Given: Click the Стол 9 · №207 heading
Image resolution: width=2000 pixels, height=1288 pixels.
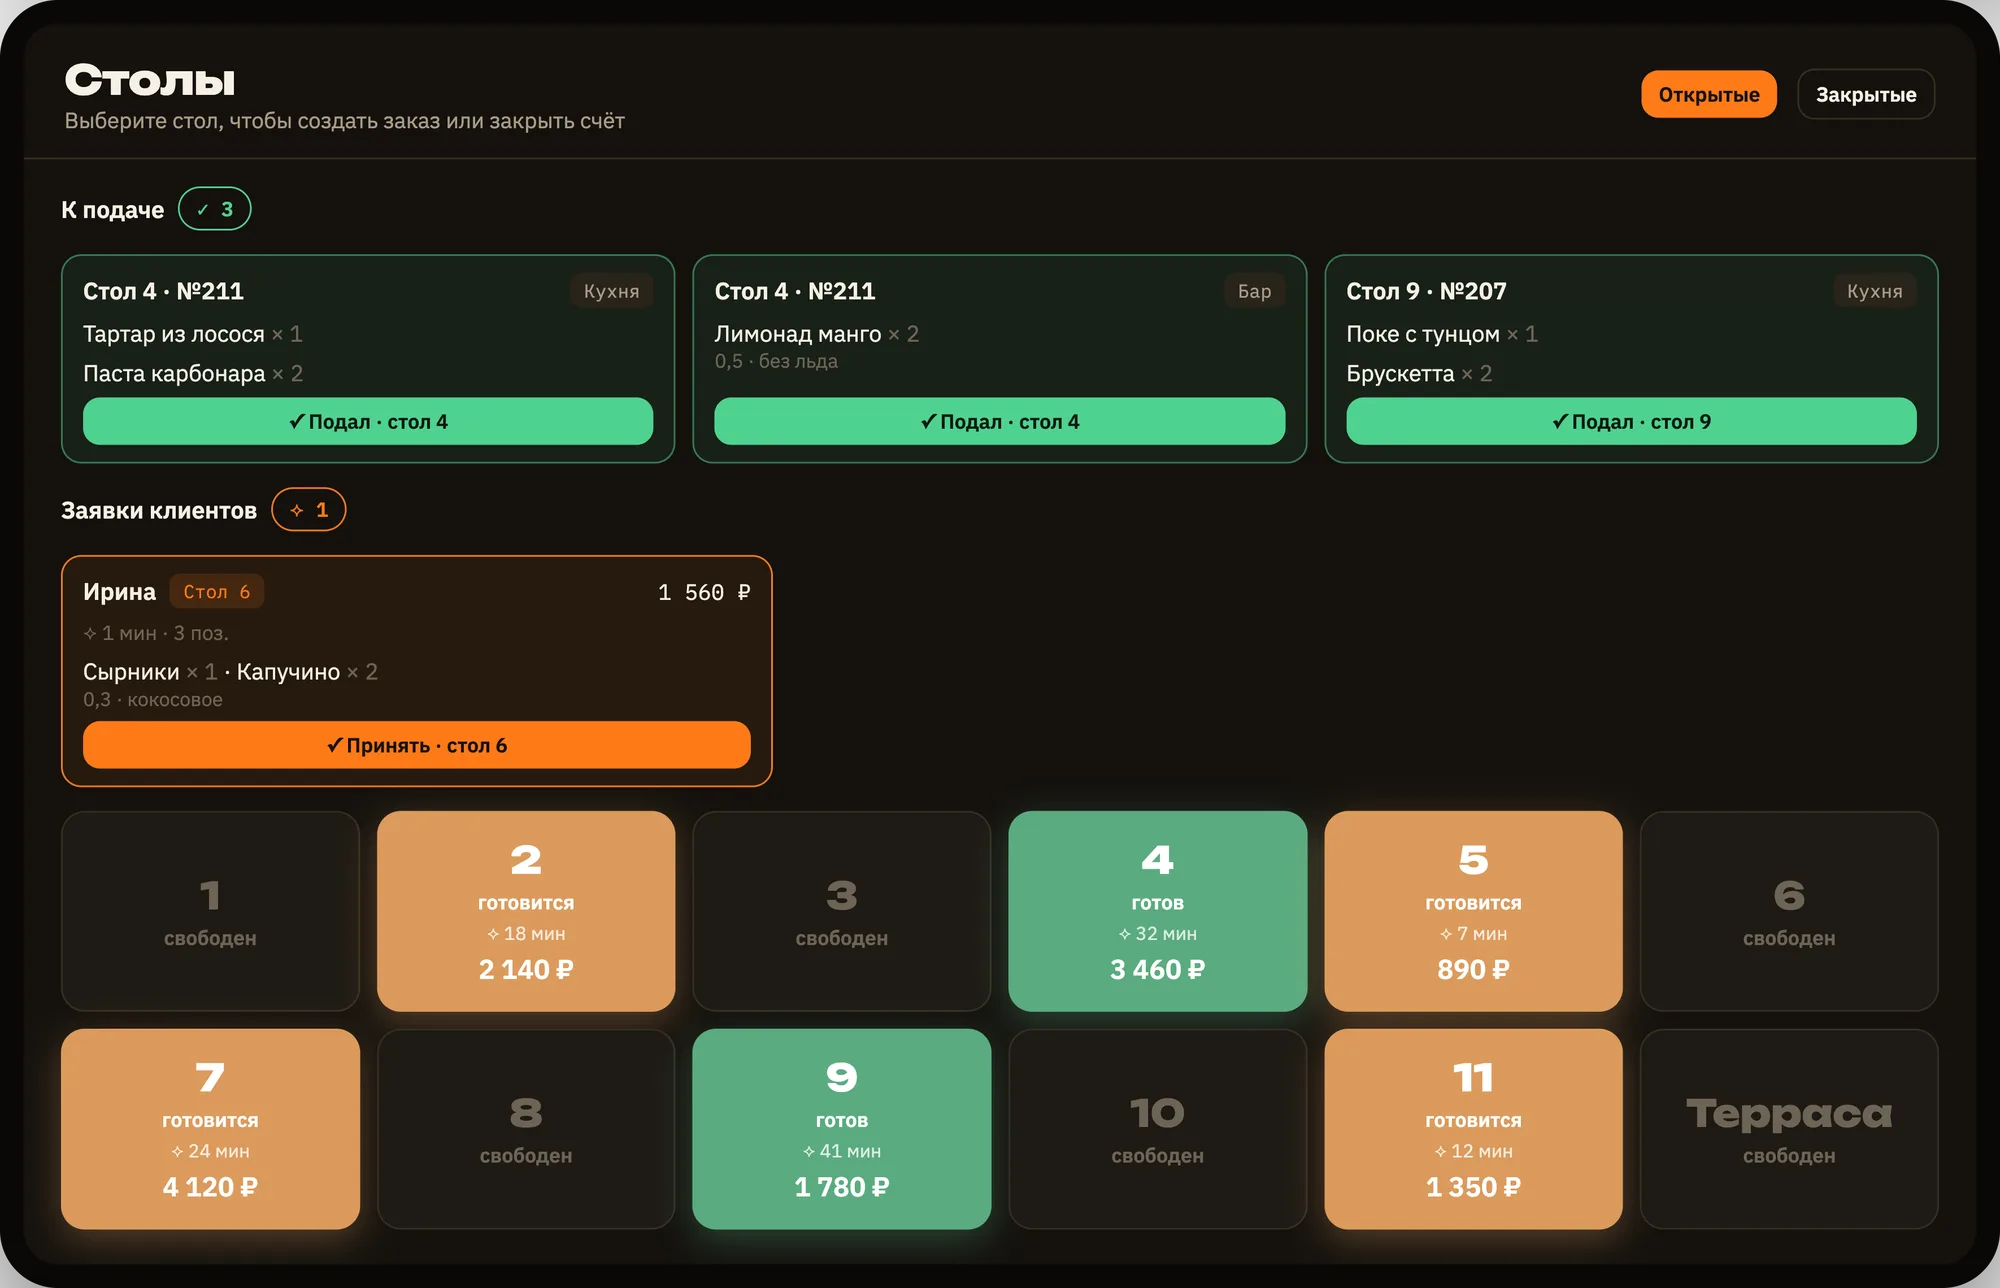Looking at the screenshot, I should click(1426, 291).
